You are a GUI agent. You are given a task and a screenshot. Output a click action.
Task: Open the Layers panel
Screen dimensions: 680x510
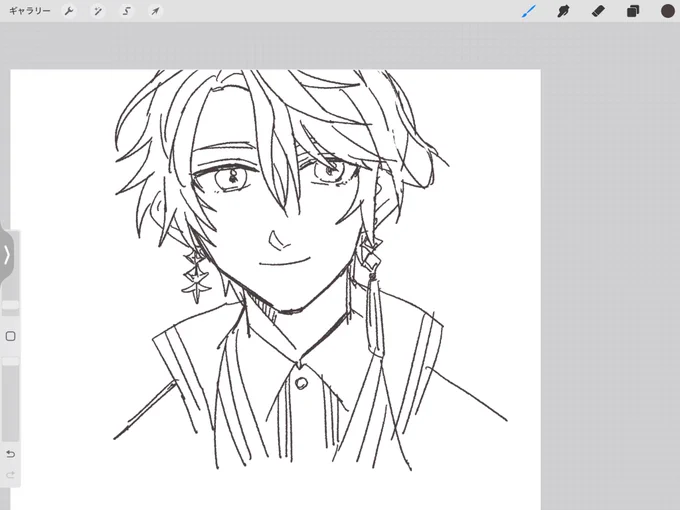[x=633, y=11]
